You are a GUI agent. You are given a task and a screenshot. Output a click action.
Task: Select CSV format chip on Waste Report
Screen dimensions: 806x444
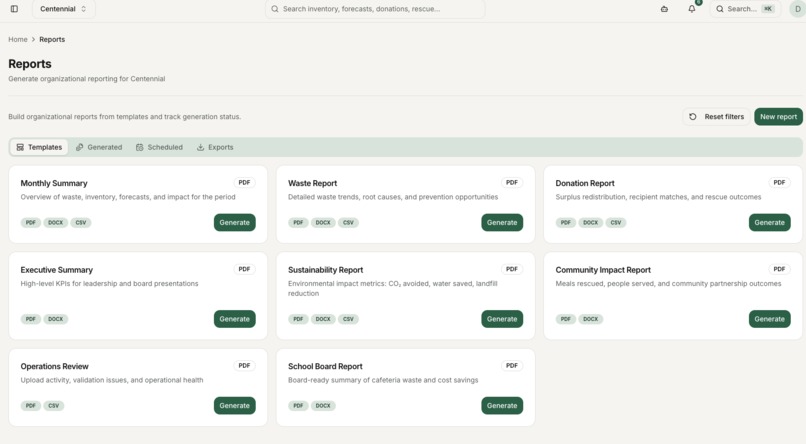pos(348,223)
